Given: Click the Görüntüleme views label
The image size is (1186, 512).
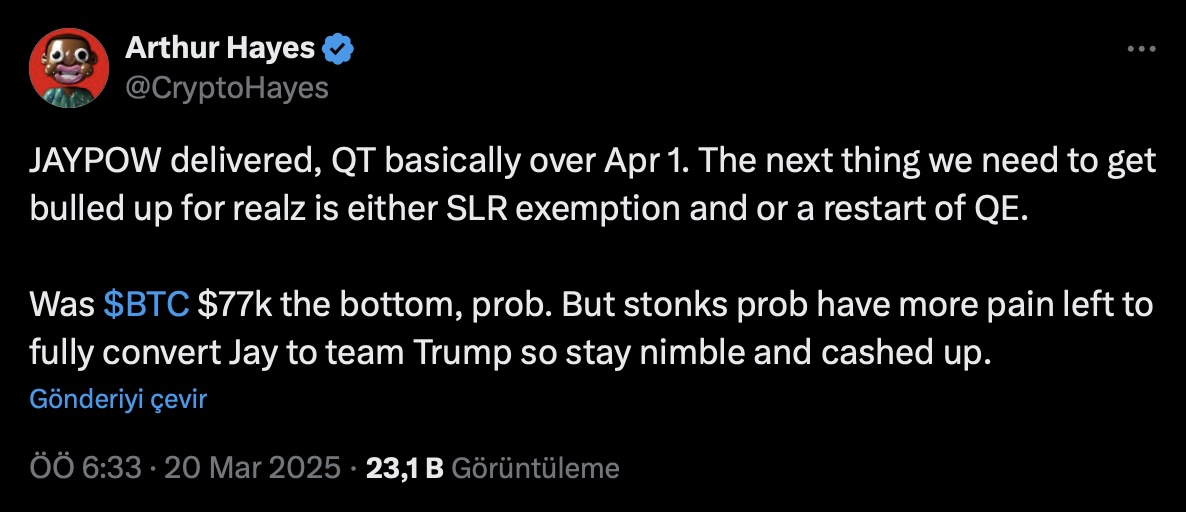Looking at the screenshot, I should pos(536,468).
